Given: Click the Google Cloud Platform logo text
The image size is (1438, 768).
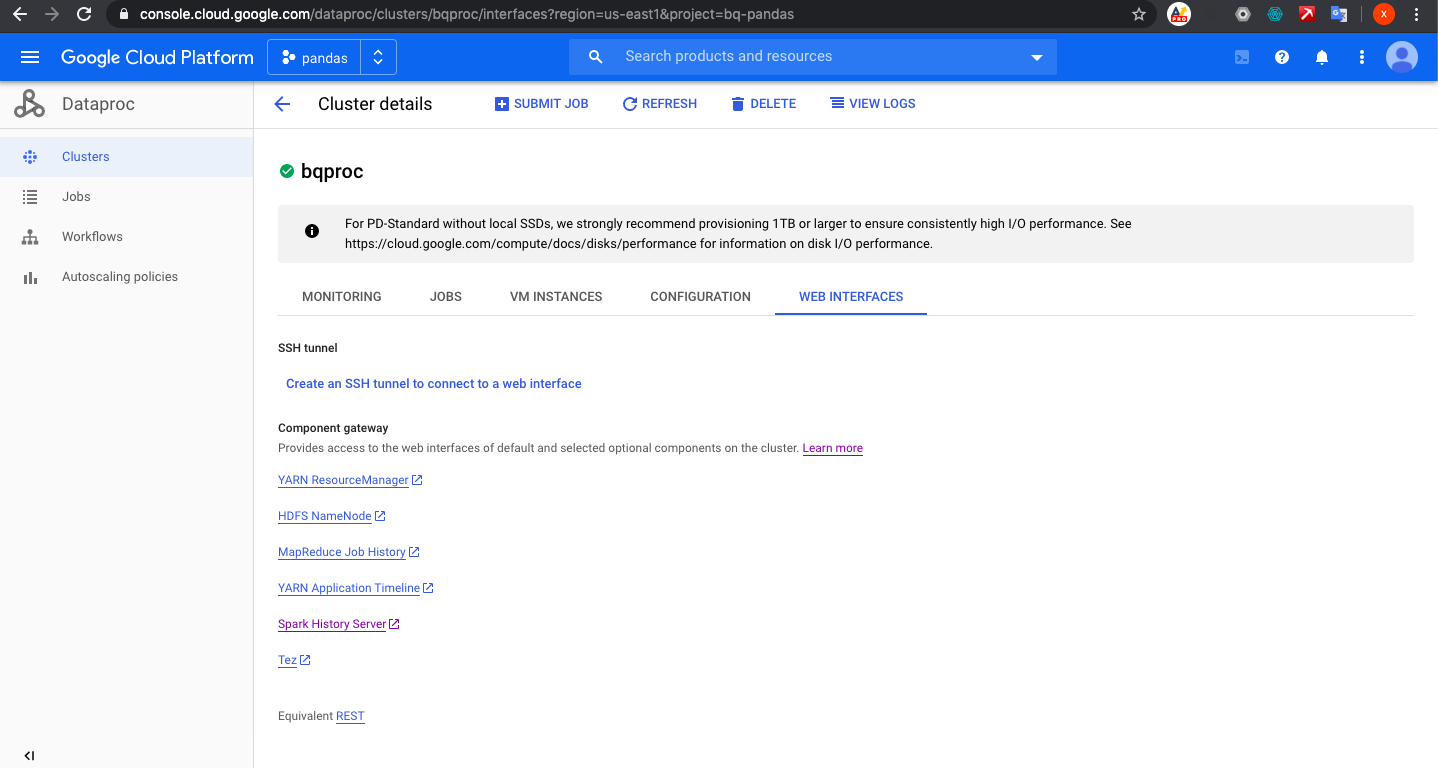Looking at the screenshot, I should [157, 57].
